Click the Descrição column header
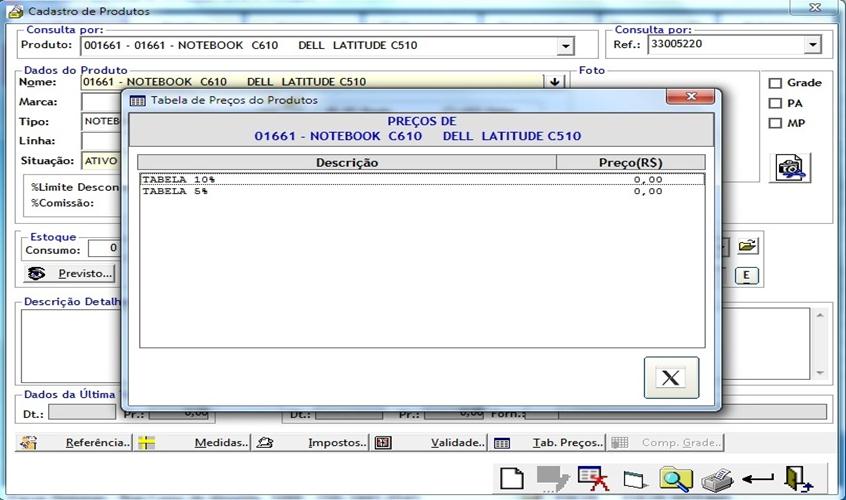This screenshot has width=846, height=500. point(347,162)
